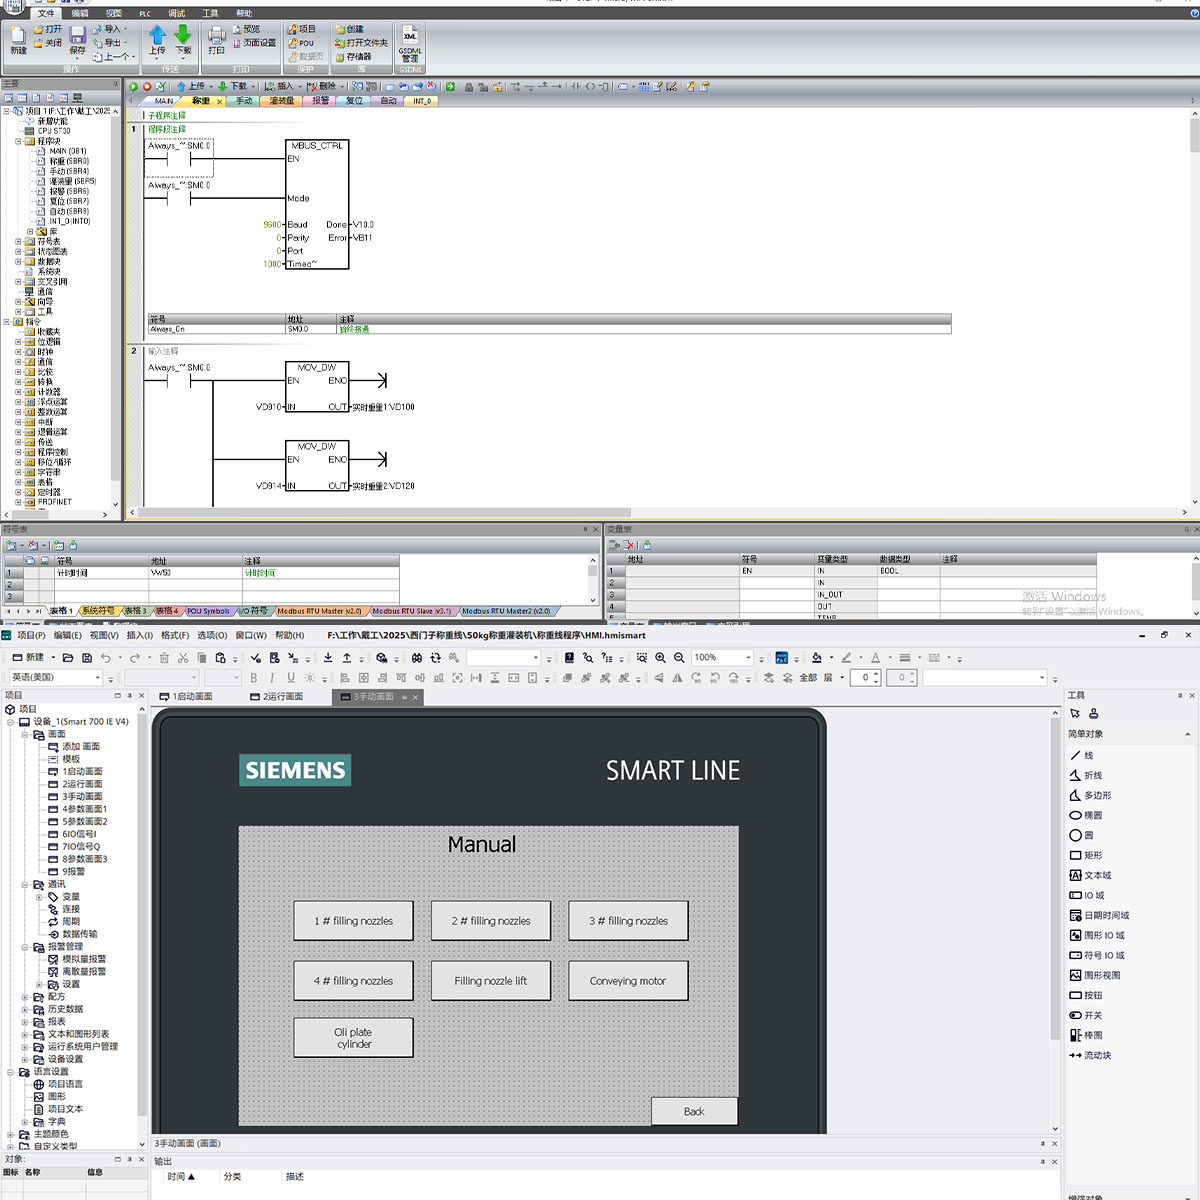Switch to the 手动 program tab

point(244,101)
